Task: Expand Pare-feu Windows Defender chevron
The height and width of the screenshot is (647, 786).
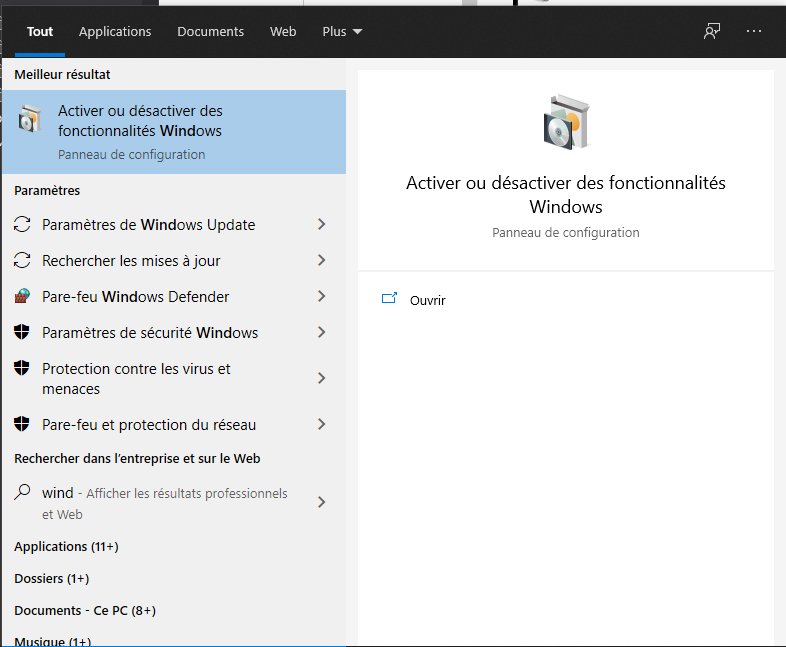Action: click(322, 296)
